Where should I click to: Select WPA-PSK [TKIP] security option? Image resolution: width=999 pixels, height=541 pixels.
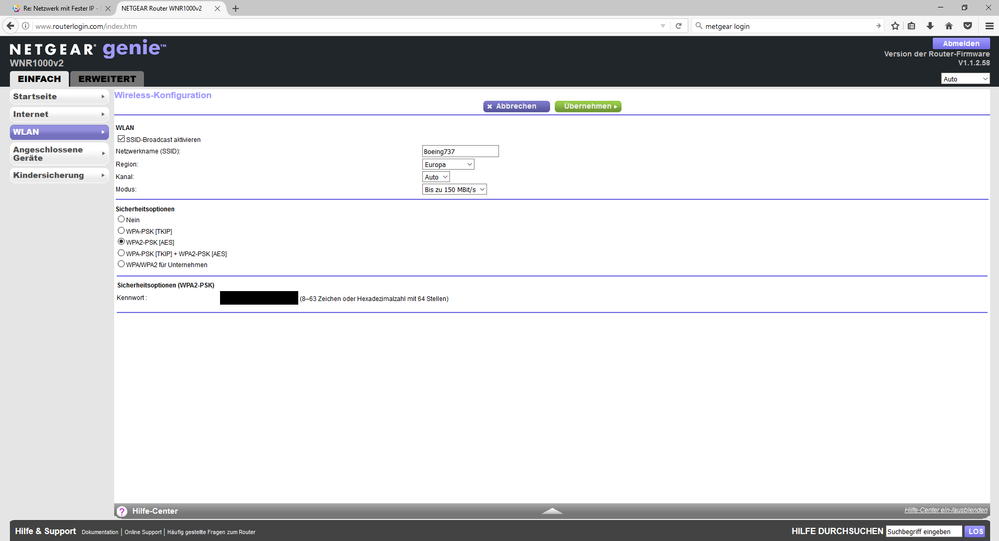121,231
